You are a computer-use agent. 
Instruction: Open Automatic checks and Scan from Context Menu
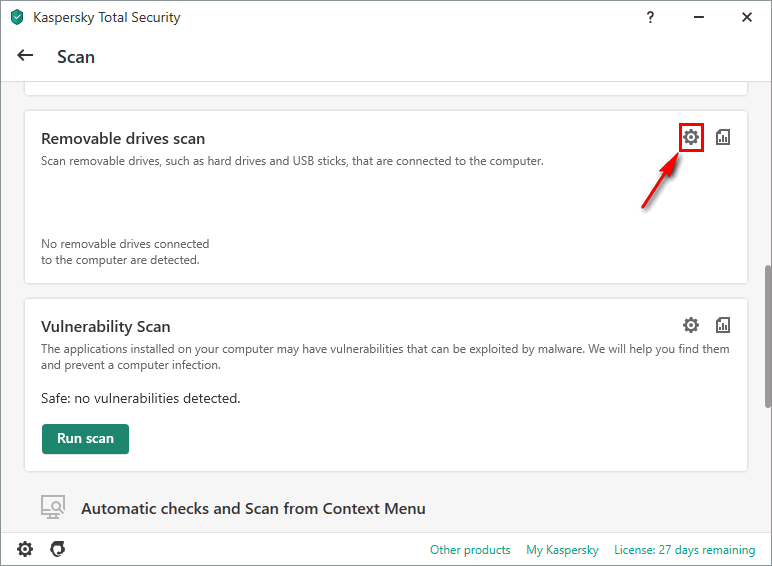pos(253,508)
